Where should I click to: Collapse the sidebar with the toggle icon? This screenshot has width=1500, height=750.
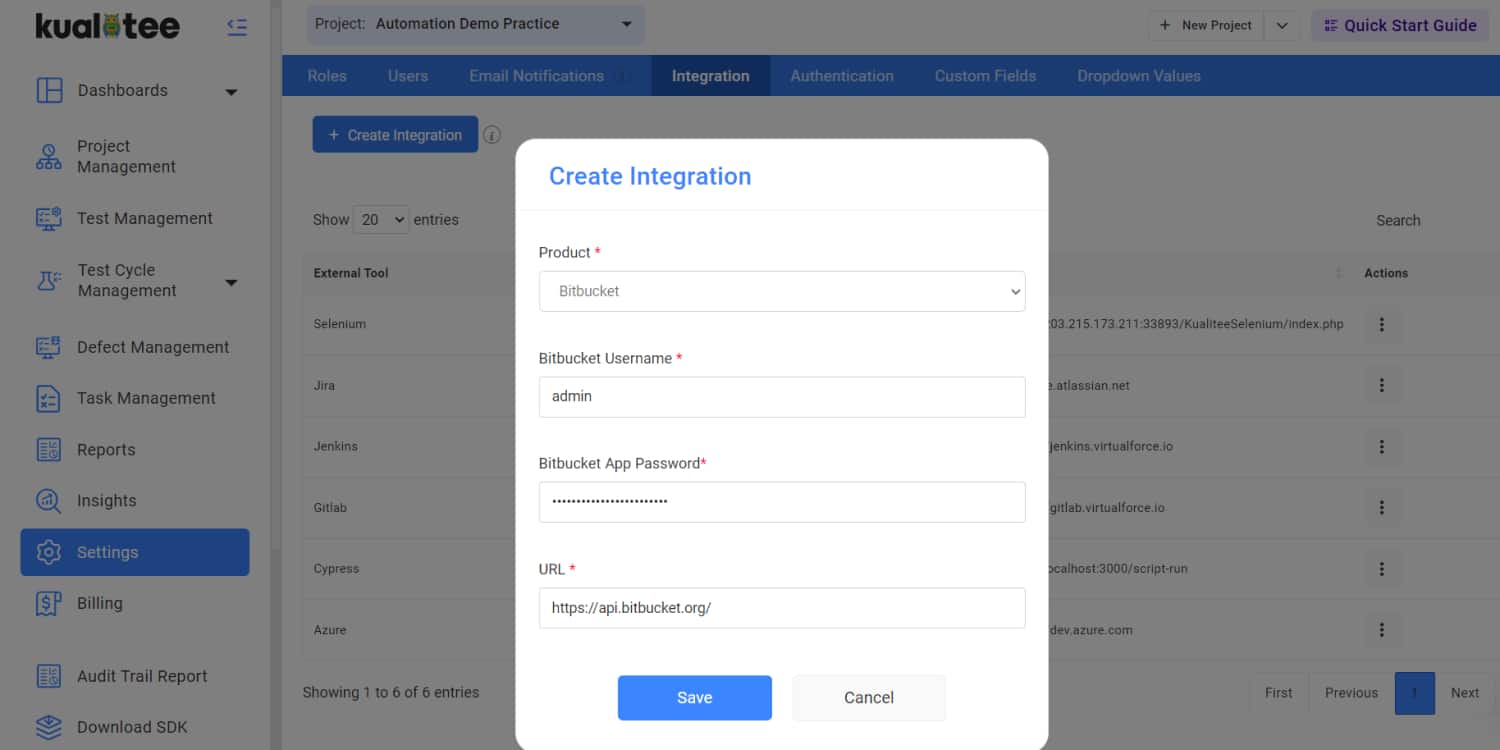[237, 27]
